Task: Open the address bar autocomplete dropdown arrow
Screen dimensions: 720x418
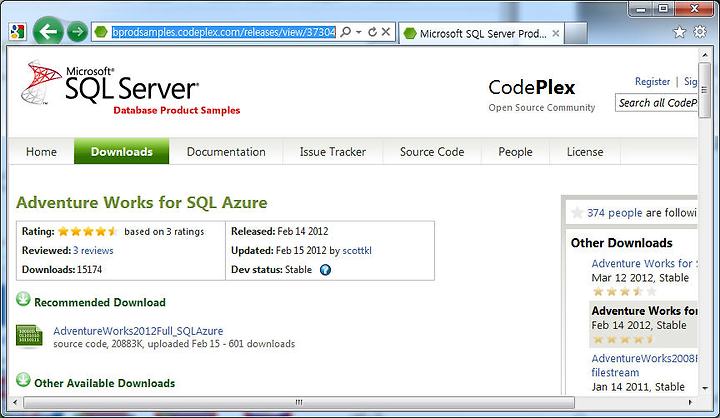Action: point(359,32)
